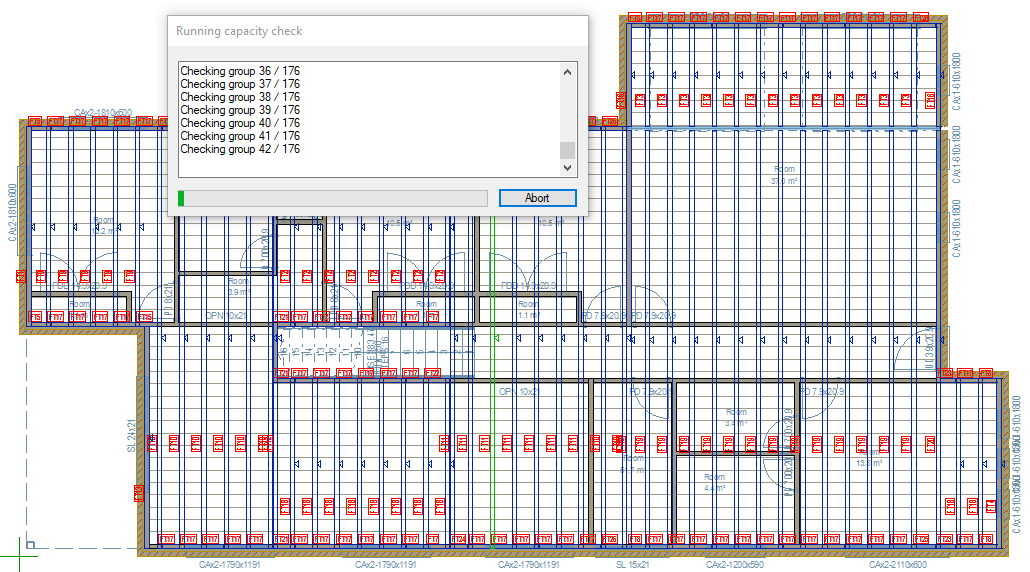This screenshot has height=572, width=1030.
Task: Click the log scrollbar up arrow
Action: coord(567,72)
